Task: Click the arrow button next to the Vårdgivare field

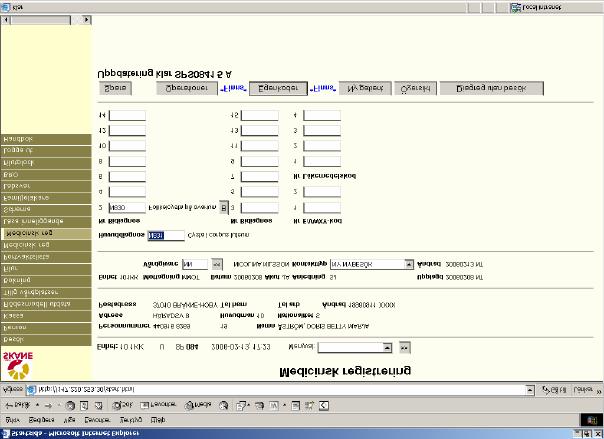Action: 217,265
